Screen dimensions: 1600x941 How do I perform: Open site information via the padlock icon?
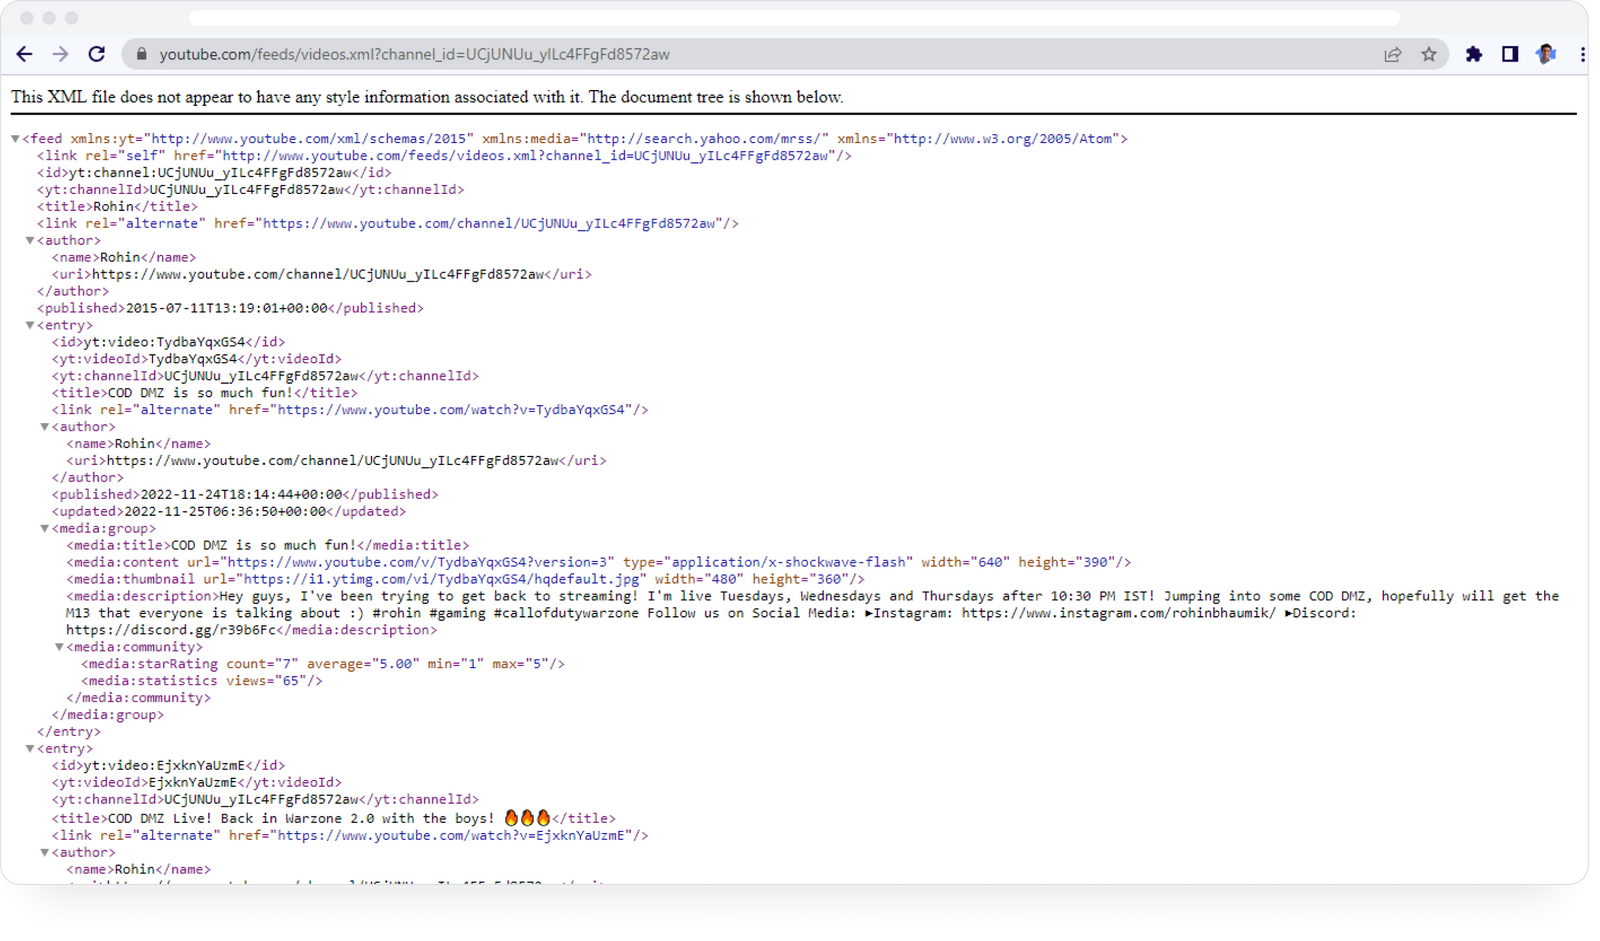141,55
